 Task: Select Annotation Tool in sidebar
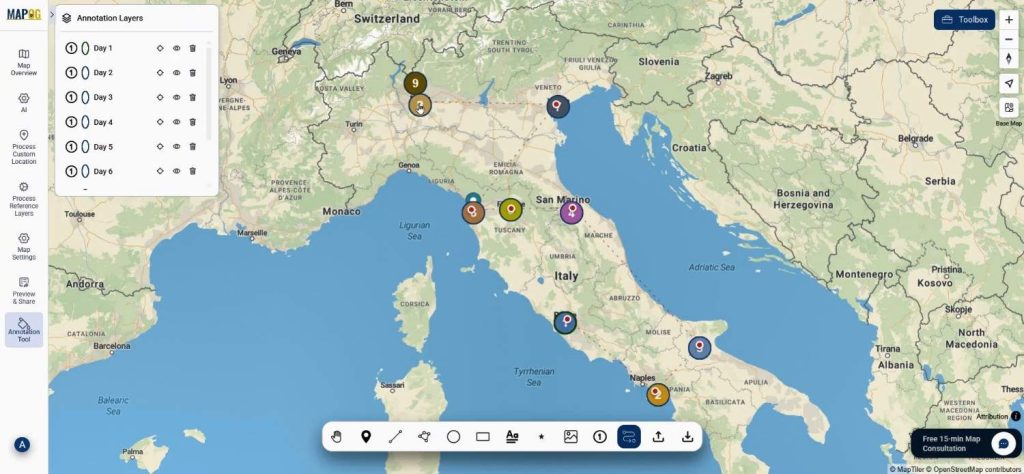24,330
